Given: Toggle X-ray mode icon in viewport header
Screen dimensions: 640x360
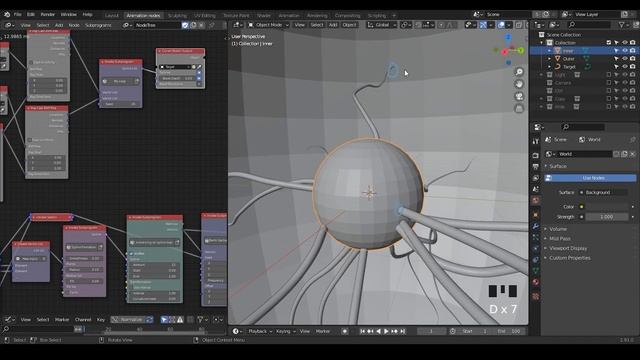Looking at the screenshot, I should tap(519, 25).
